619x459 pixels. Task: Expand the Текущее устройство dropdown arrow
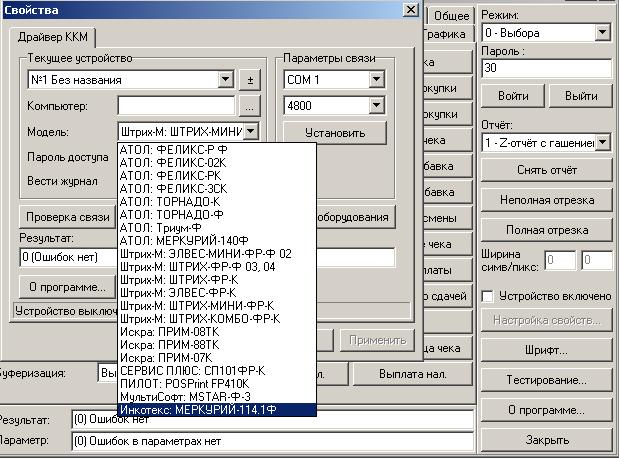pos(226,80)
